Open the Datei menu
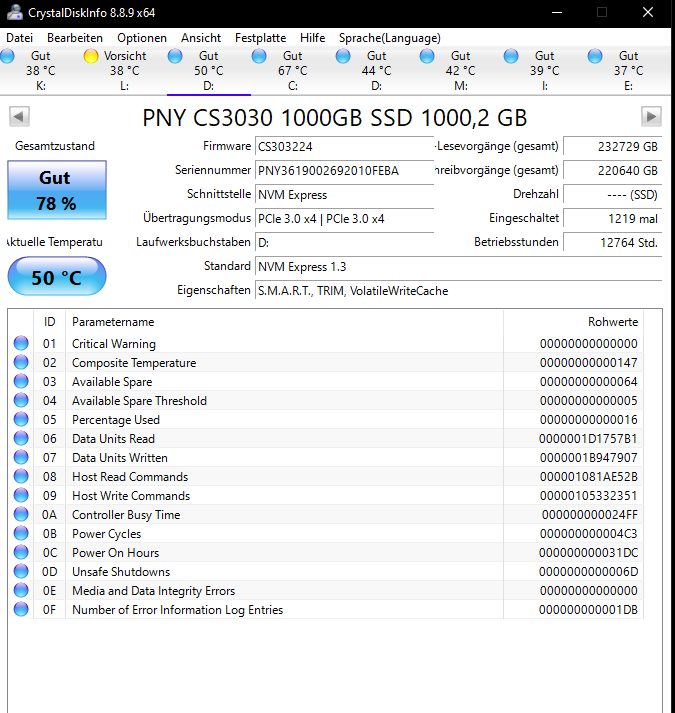This screenshot has height=713, width=675. 20,38
